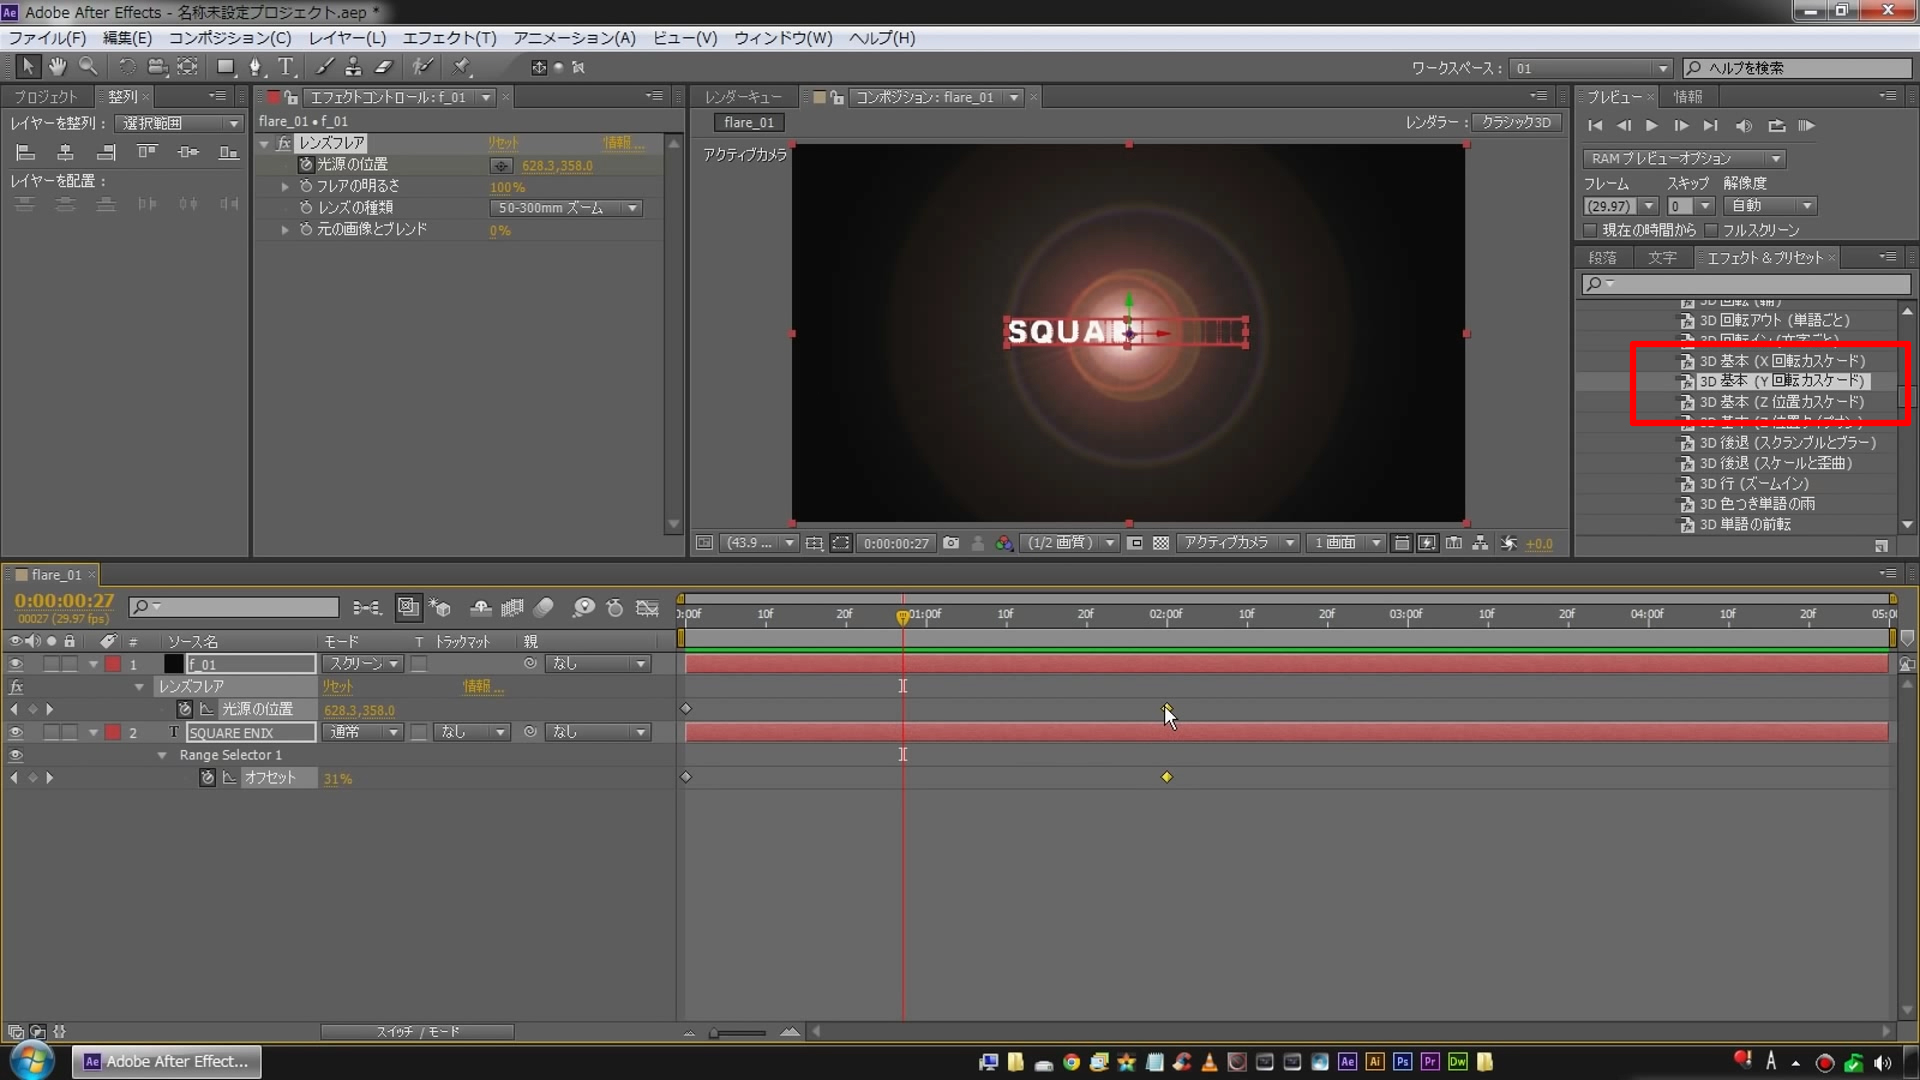Click the ヘルプを検索 search field
This screenshot has height=1080, width=1920.
pyautogui.click(x=1798, y=68)
